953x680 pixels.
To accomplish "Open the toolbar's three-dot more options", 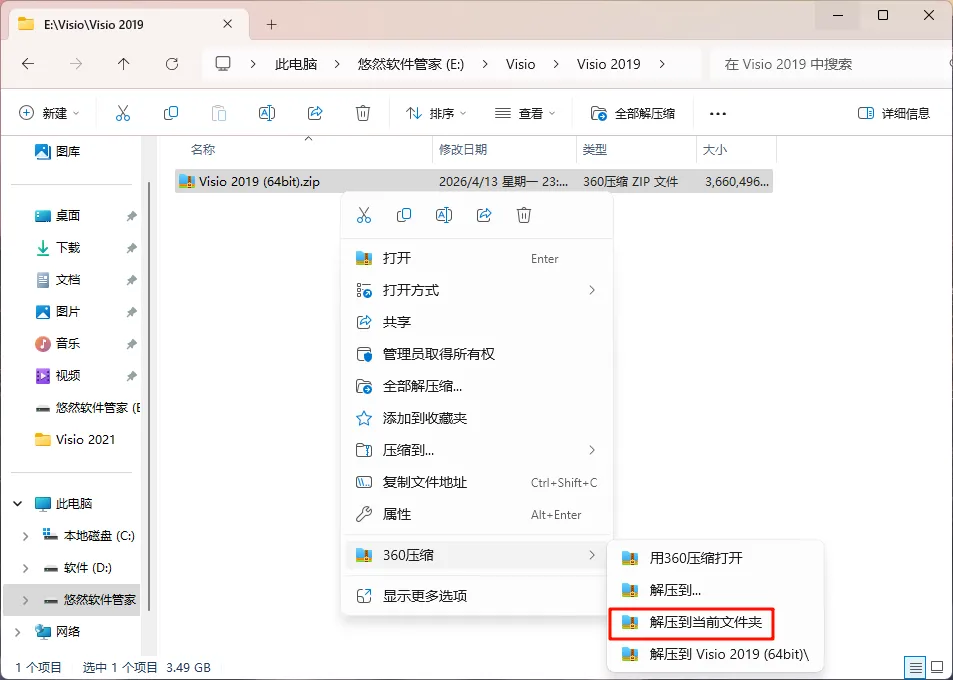I will pyautogui.click(x=718, y=114).
